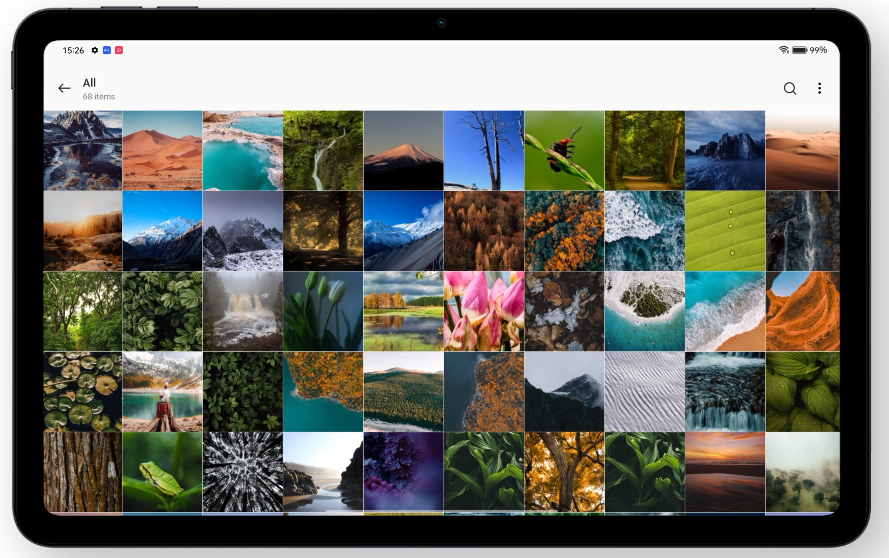
Task: Tap the "All" album title
Action: 89,83
